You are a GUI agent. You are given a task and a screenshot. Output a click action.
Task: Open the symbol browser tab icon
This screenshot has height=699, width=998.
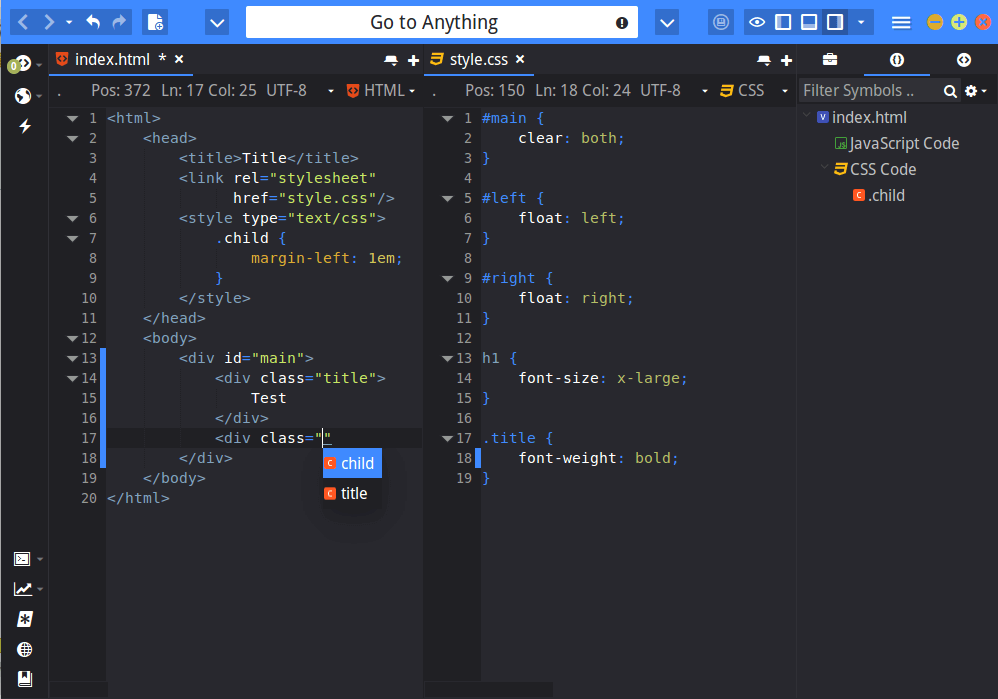click(897, 60)
